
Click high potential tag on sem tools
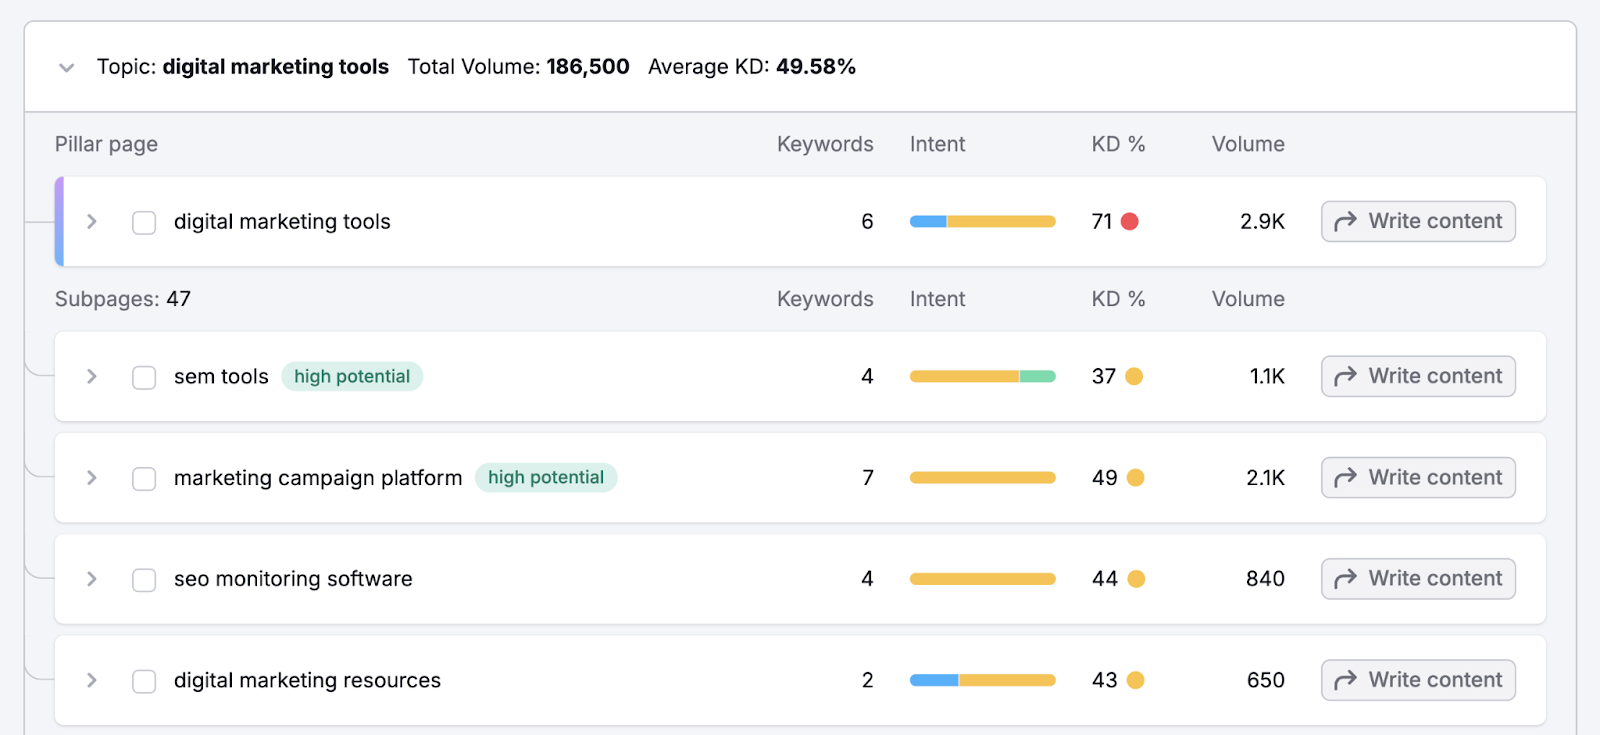click(x=352, y=376)
